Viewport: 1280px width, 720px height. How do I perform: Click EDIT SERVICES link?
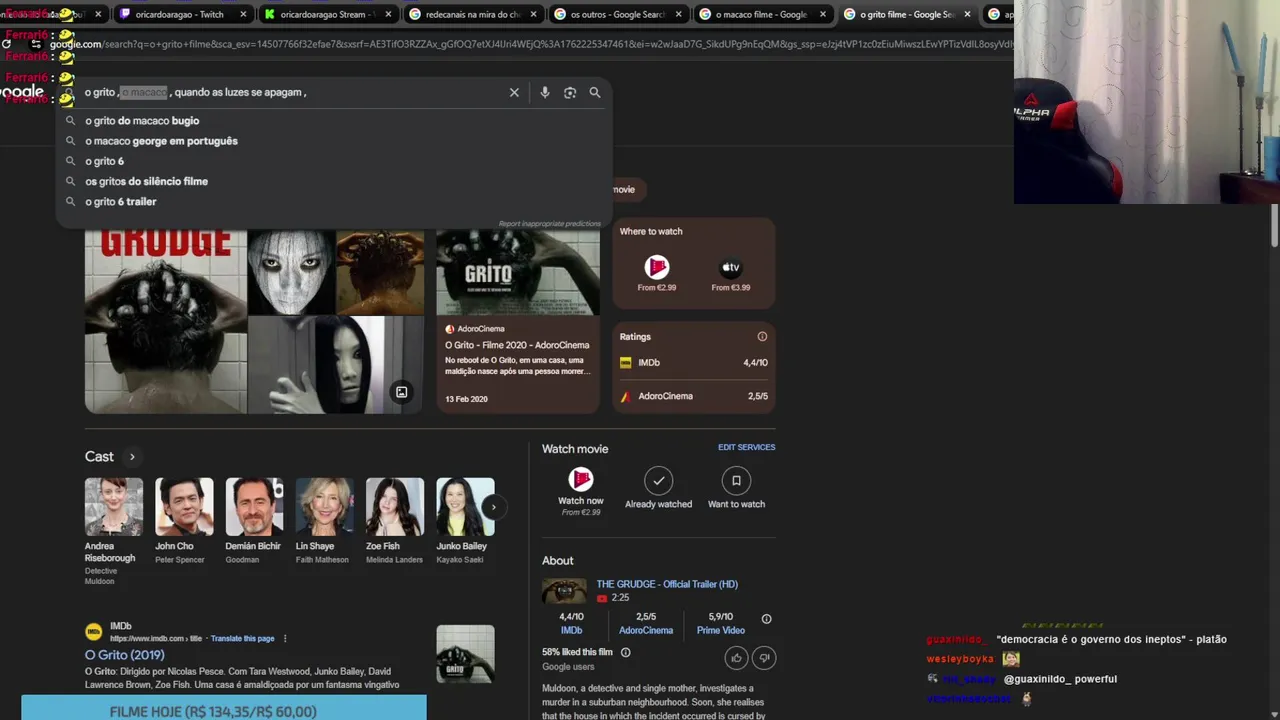click(x=746, y=447)
